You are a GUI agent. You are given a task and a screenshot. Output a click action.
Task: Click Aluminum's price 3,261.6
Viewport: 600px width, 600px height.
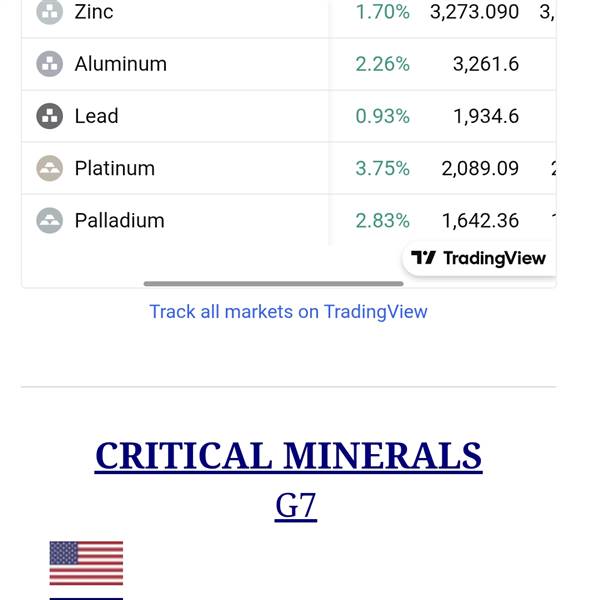(x=485, y=64)
